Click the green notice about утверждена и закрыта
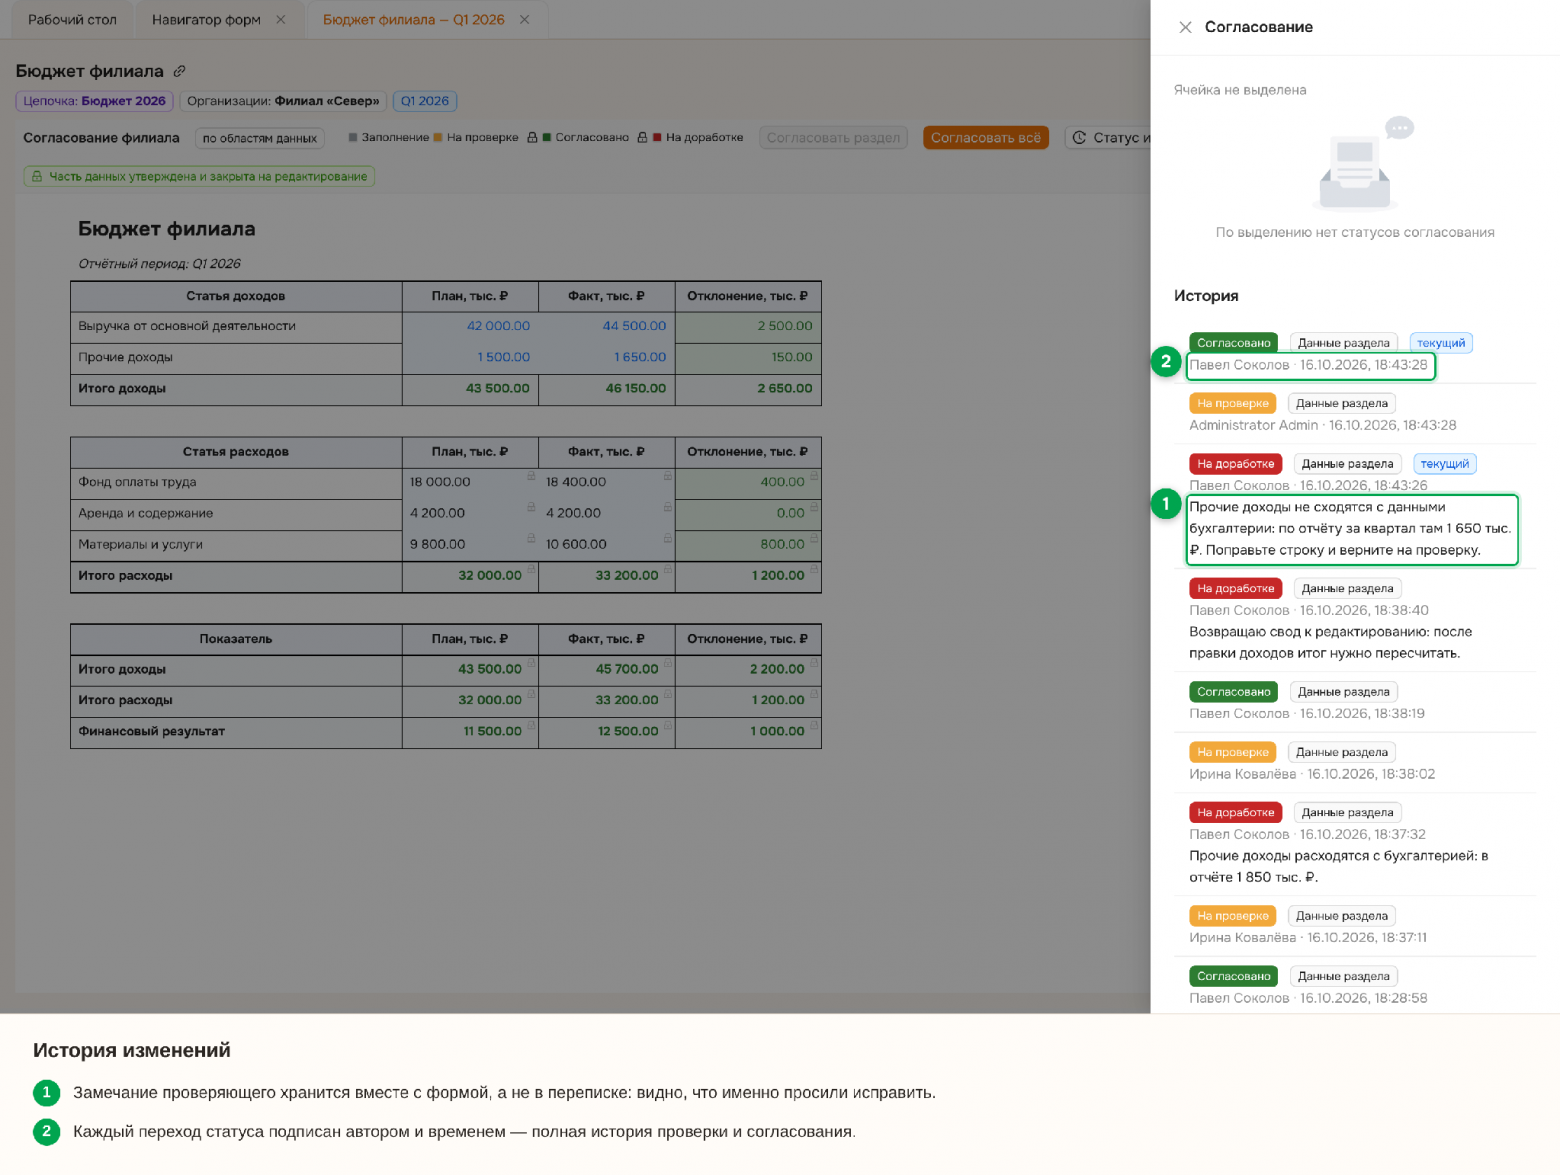 tap(200, 177)
